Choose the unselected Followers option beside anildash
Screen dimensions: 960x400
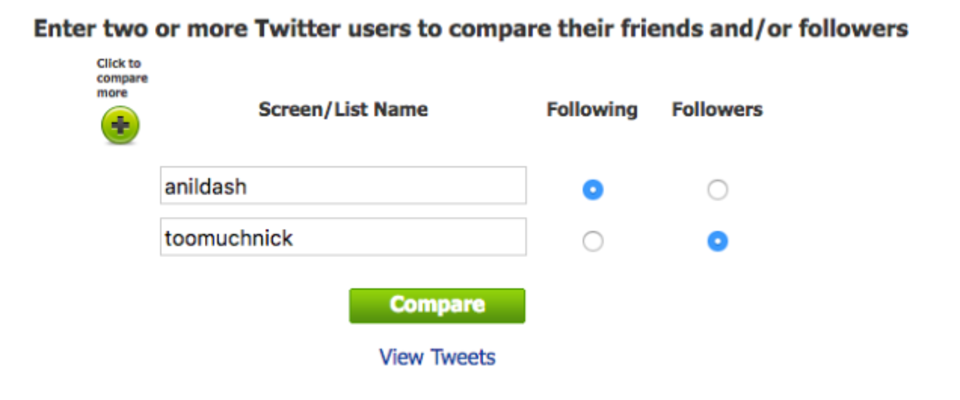point(718,190)
